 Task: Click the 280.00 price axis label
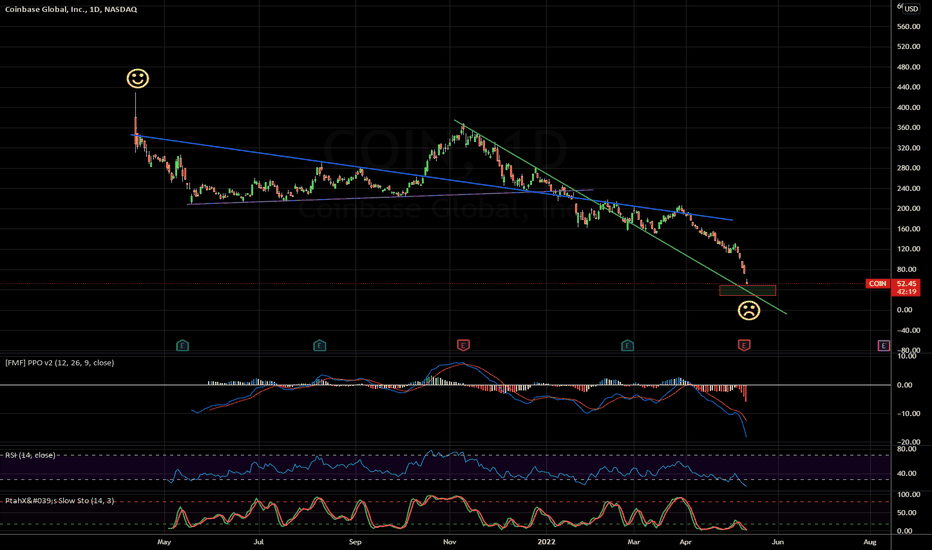(908, 168)
